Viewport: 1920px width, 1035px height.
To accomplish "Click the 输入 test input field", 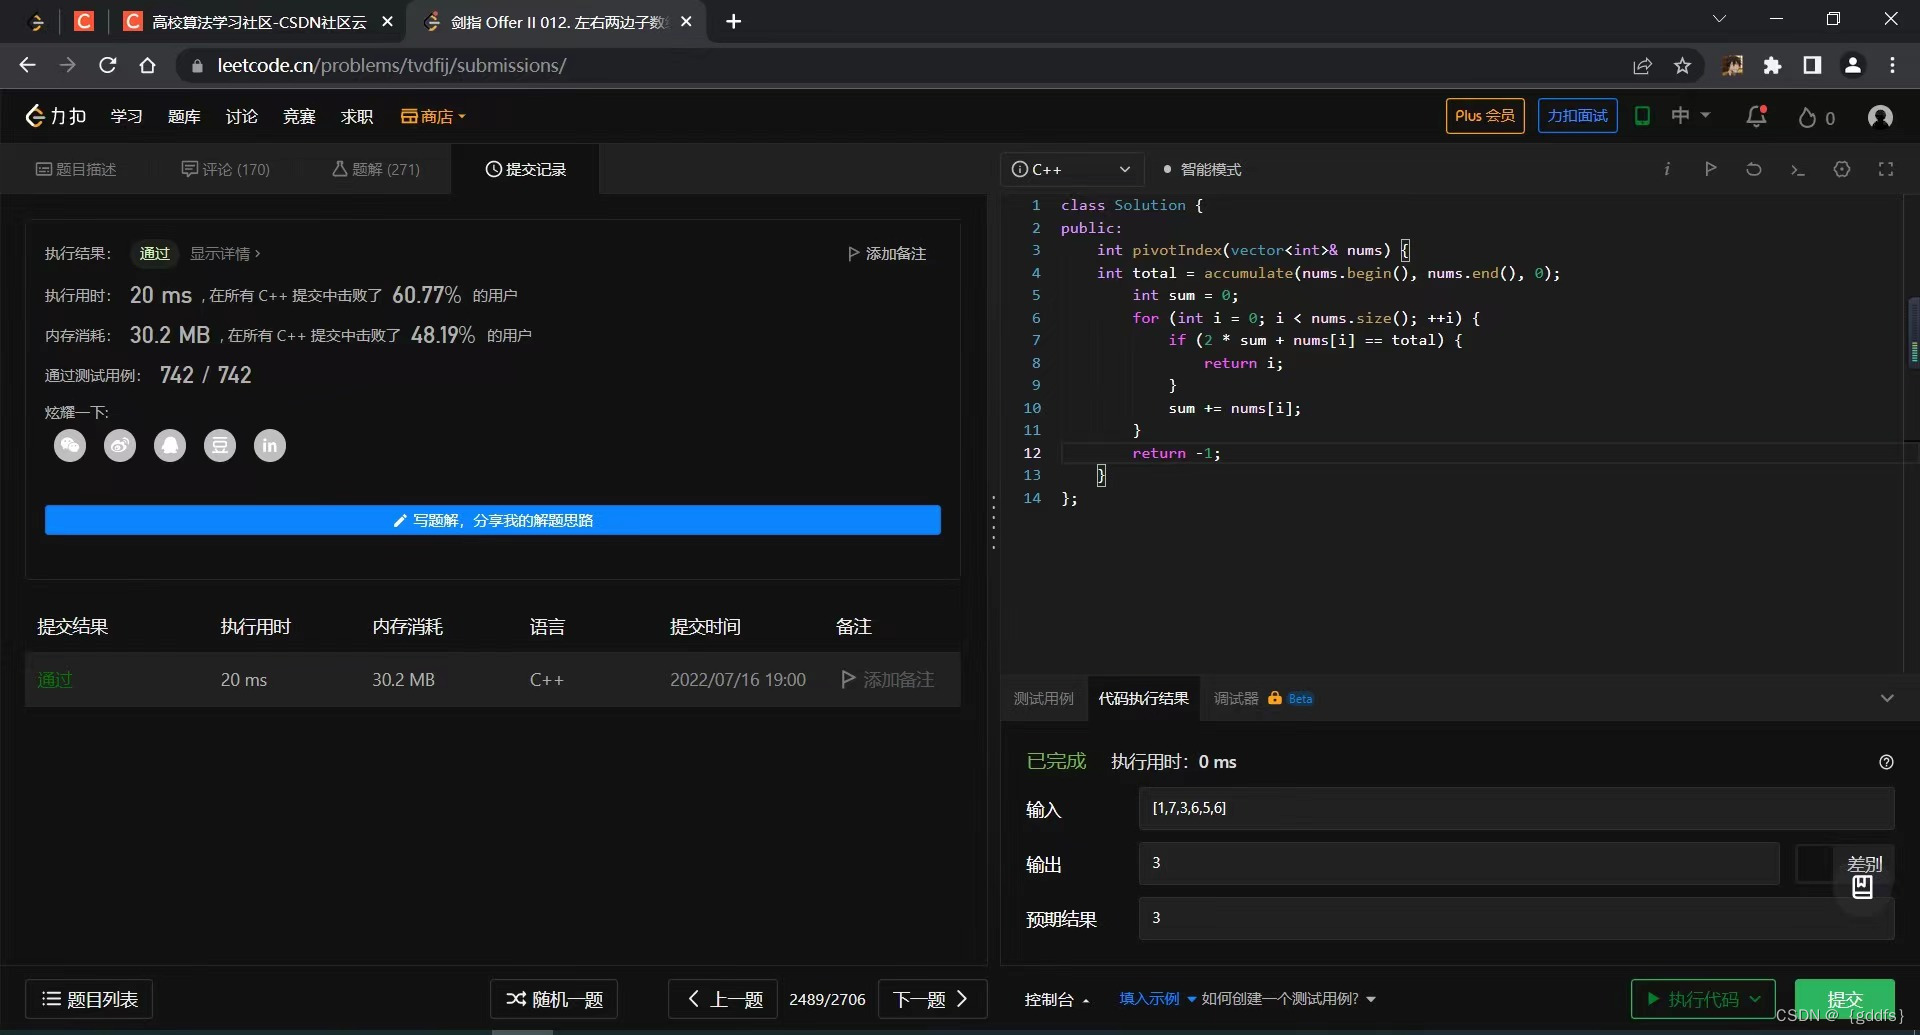I will point(1516,808).
